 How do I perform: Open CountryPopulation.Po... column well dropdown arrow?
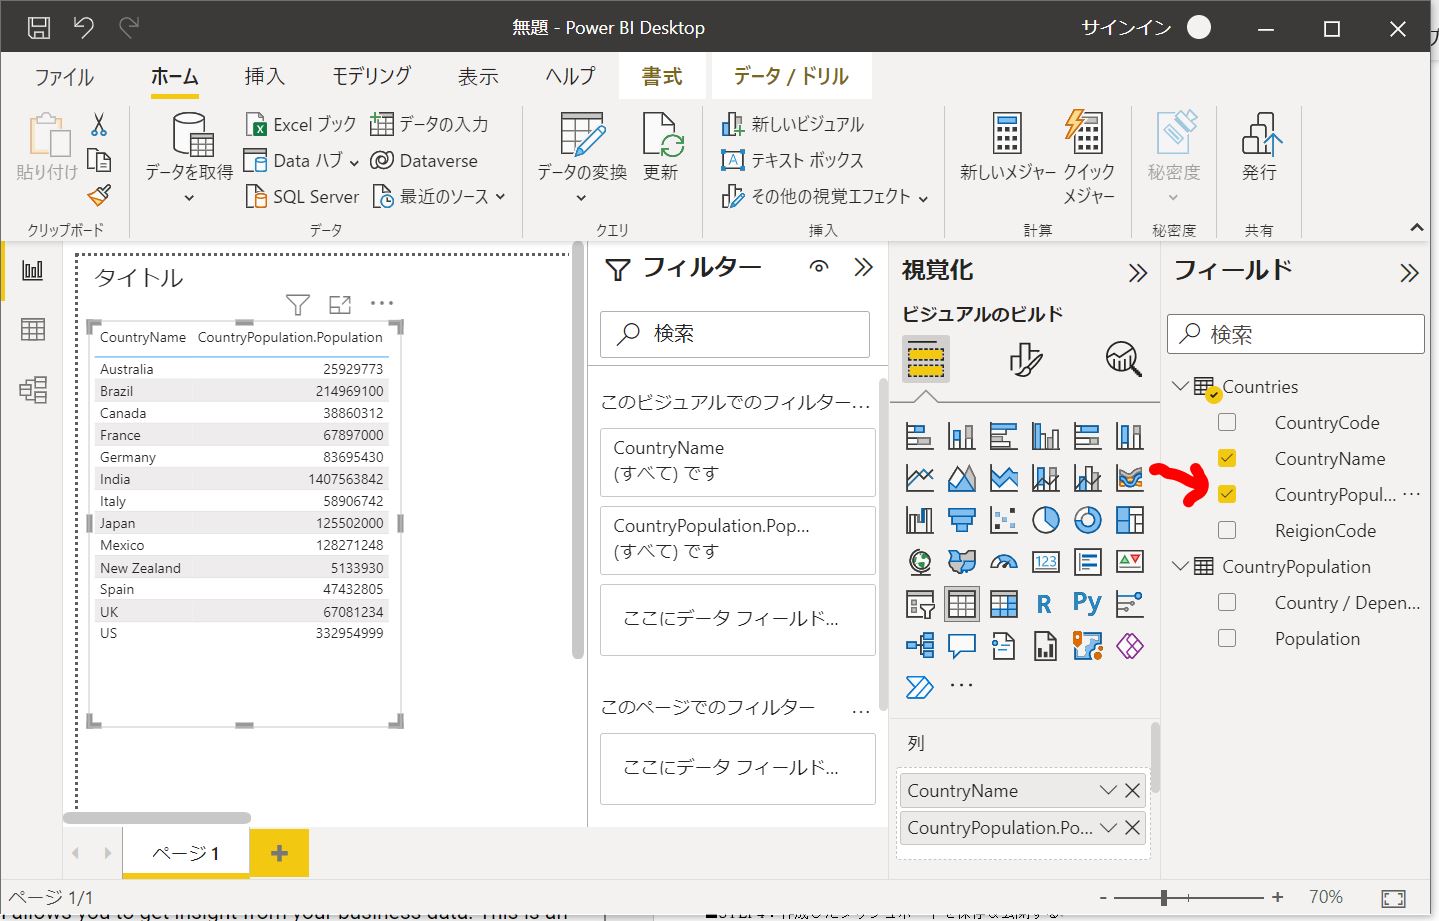coord(1107,827)
